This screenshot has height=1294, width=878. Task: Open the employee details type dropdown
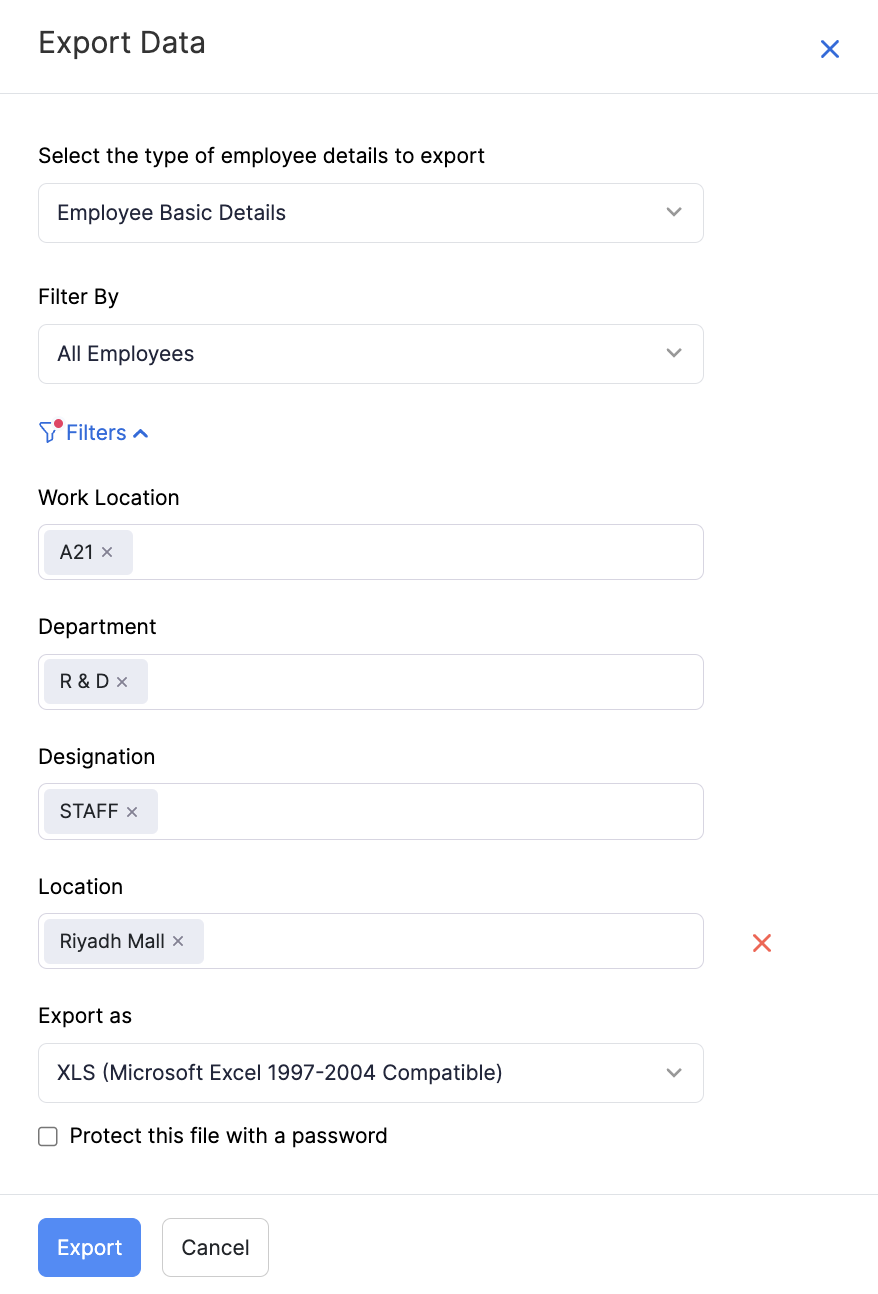370,212
